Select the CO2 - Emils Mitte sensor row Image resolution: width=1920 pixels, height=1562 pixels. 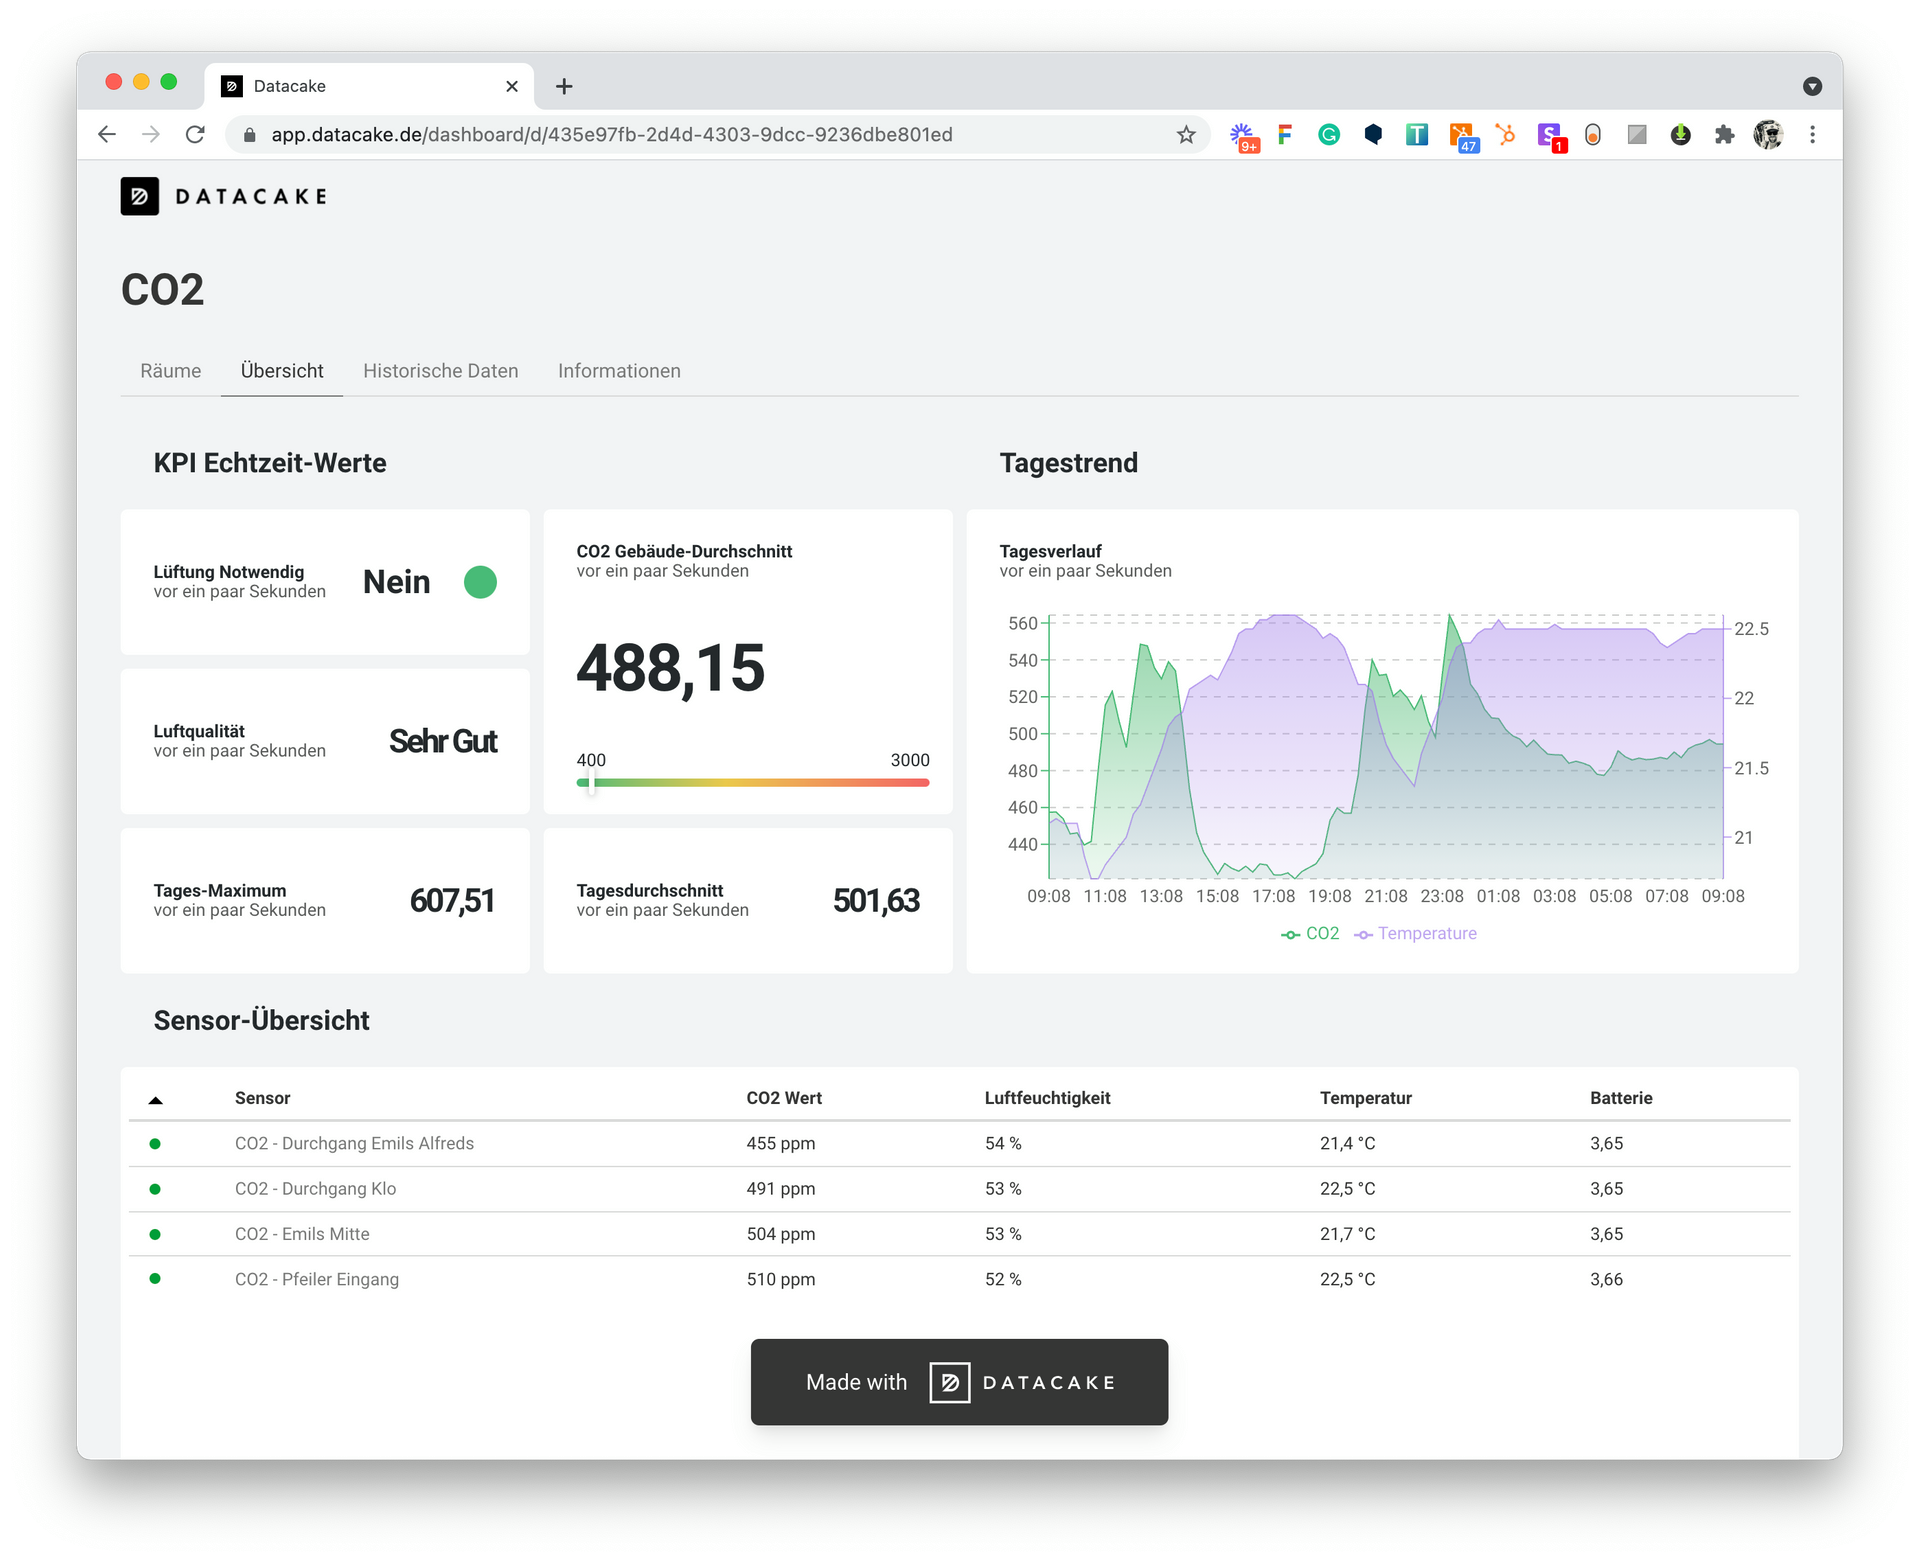(x=959, y=1234)
